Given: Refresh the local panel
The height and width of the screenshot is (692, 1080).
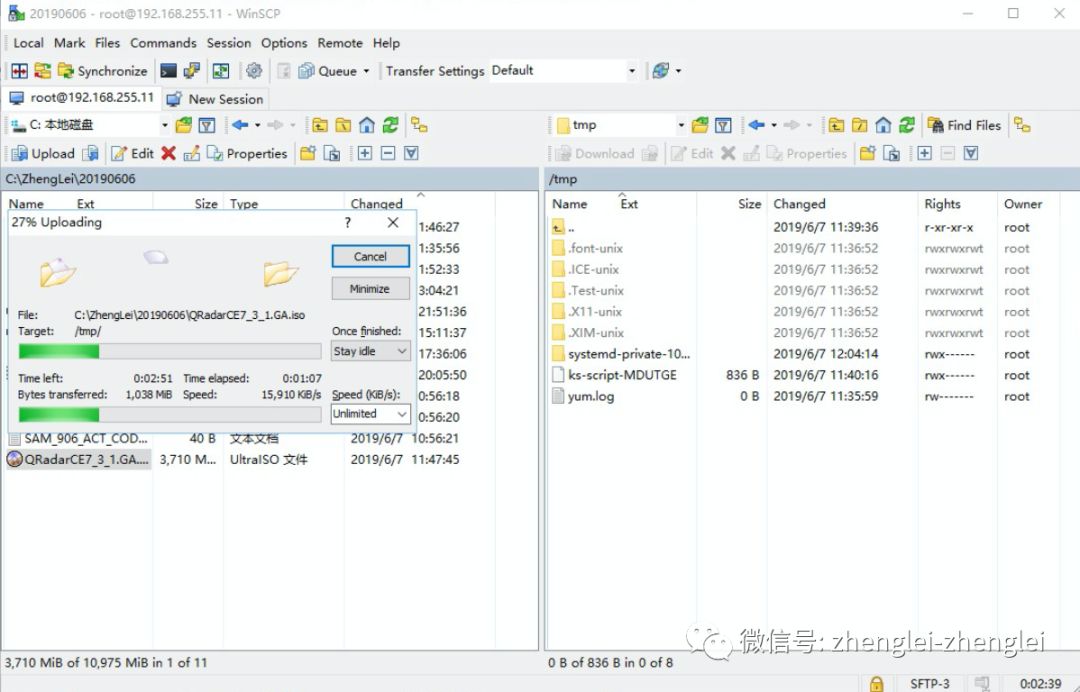Looking at the screenshot, I should point(391,125).
